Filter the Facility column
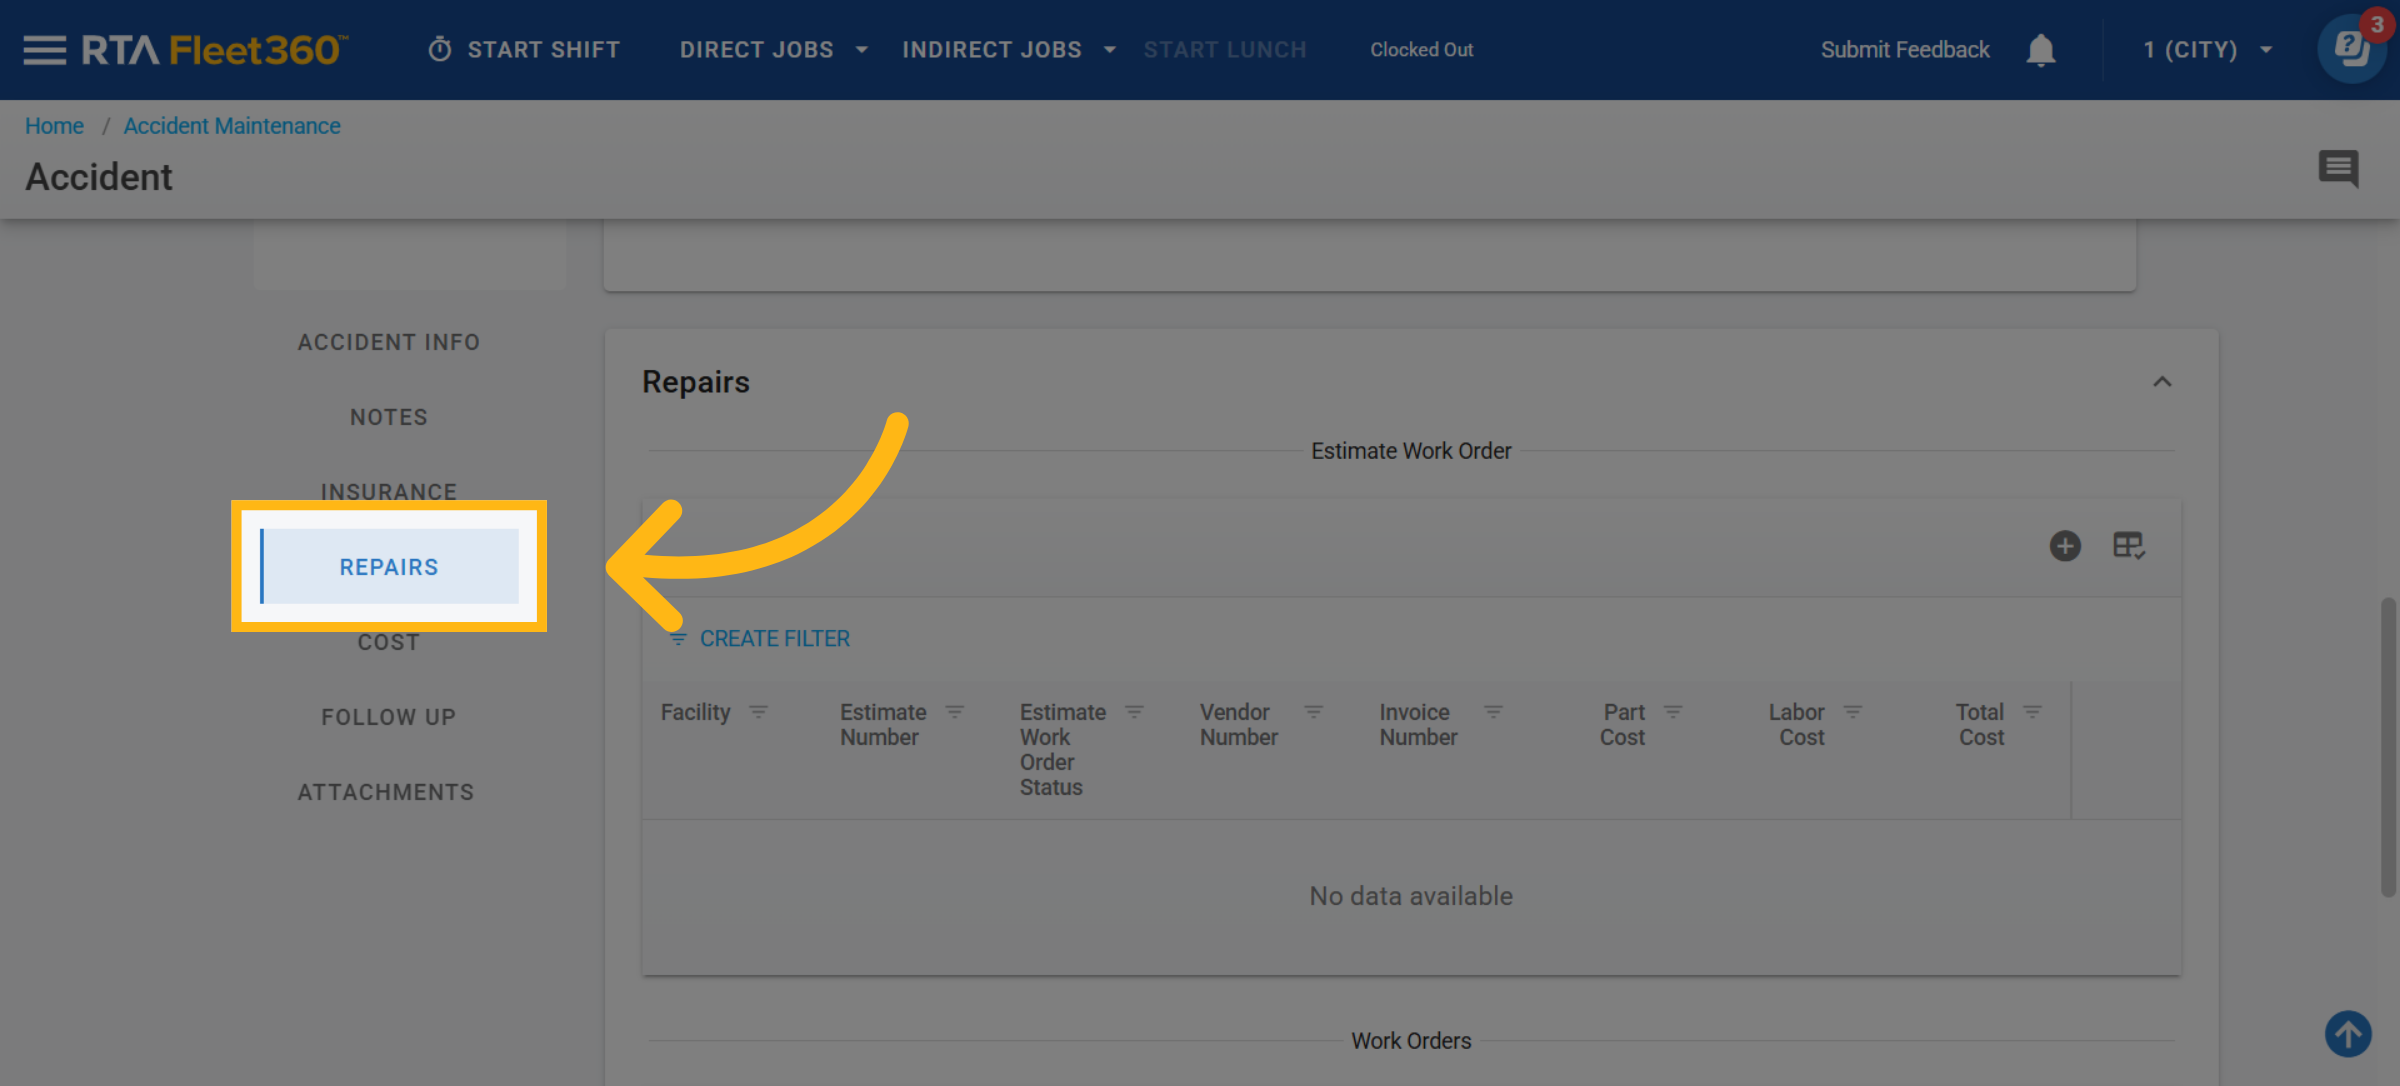Image resolution: width=2400 pixels, height=1086 pixels. pos(759,712)
